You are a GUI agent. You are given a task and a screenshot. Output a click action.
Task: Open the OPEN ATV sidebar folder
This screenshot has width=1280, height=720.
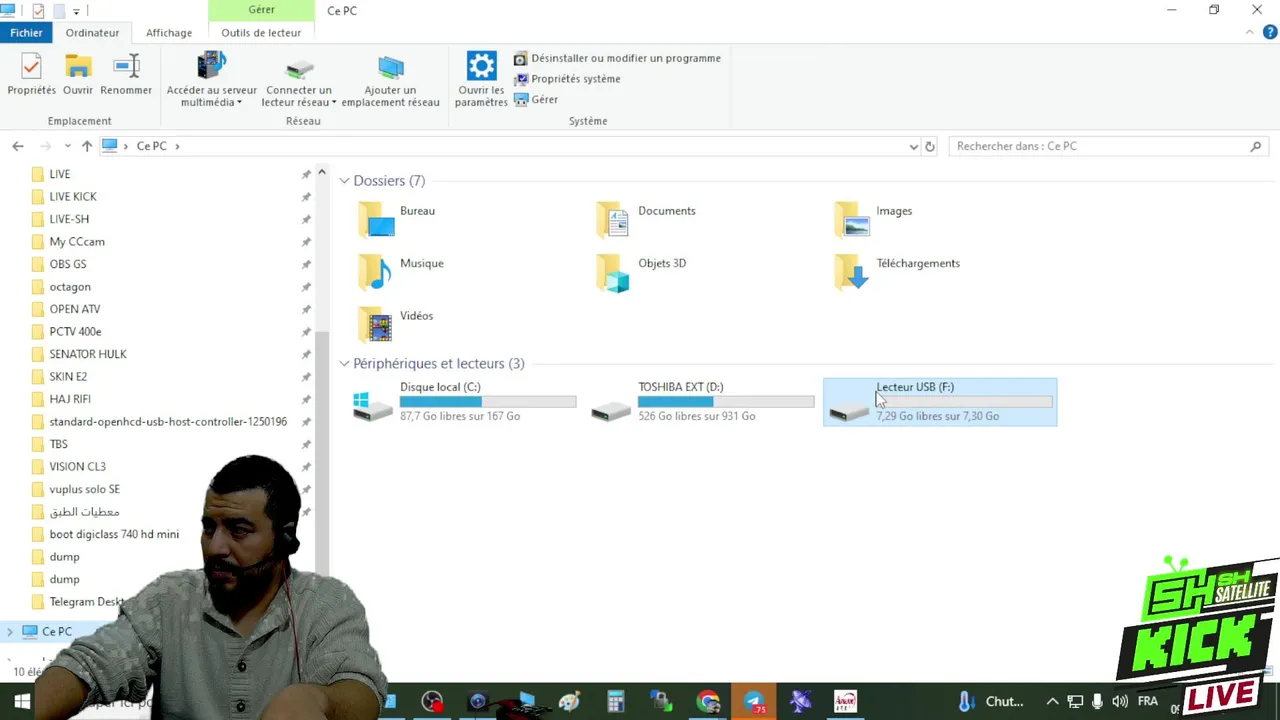(75, 309)
